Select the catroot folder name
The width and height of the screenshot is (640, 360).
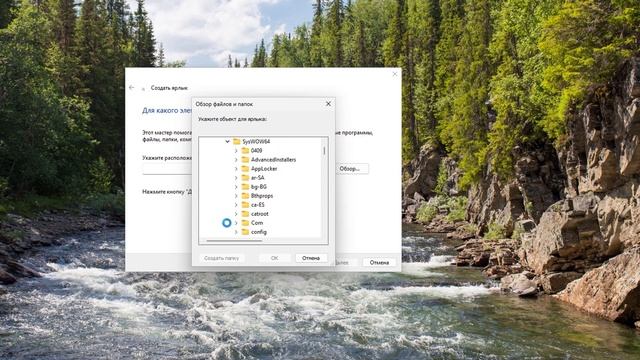pyautogui.click(x=260, y=213)
